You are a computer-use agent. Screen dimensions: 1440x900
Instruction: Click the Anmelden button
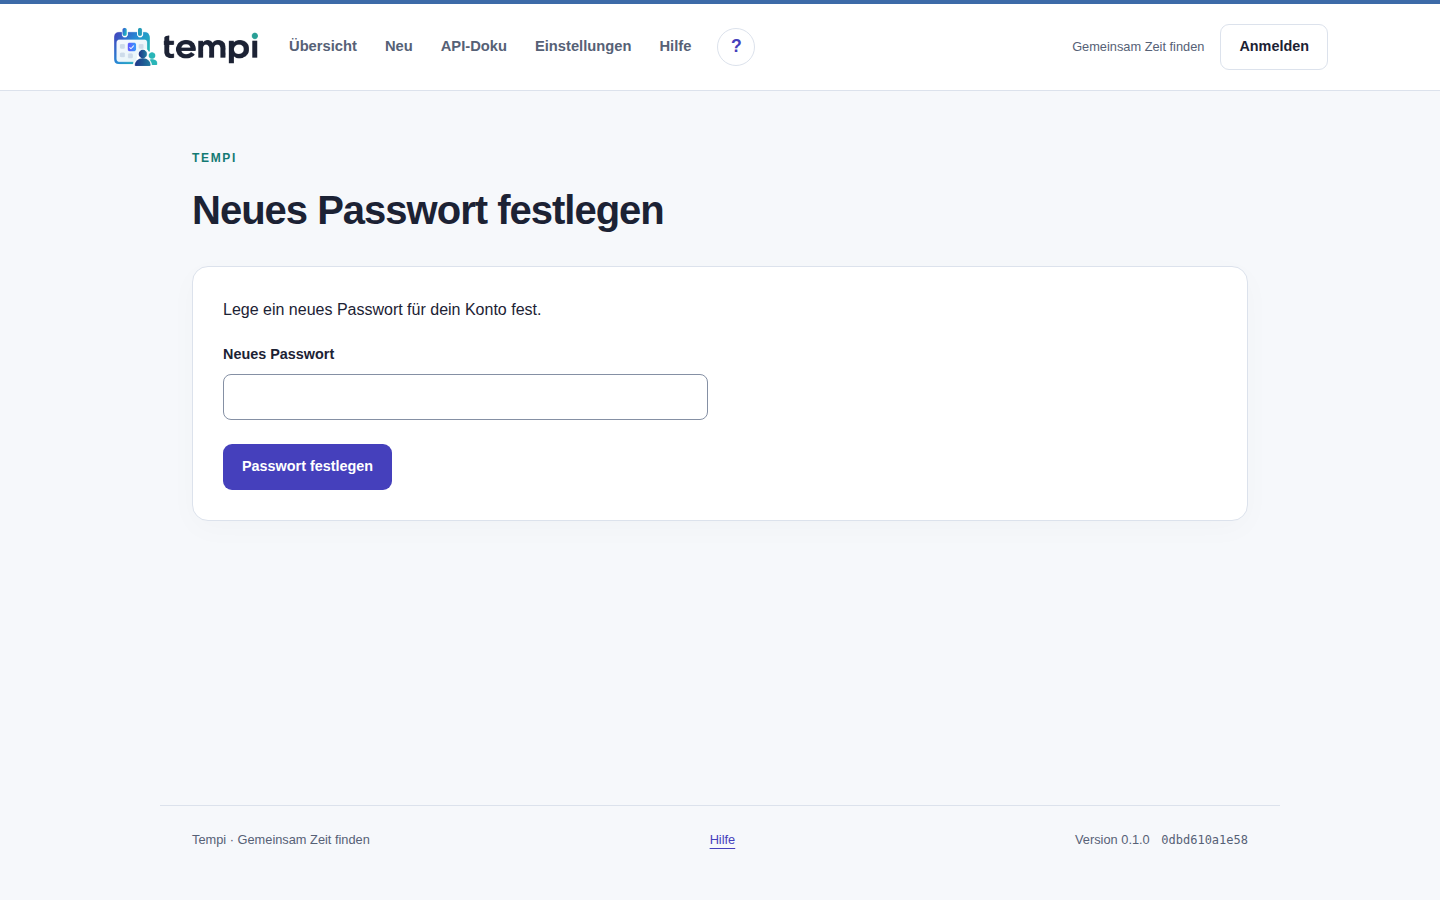(1274, 47)
